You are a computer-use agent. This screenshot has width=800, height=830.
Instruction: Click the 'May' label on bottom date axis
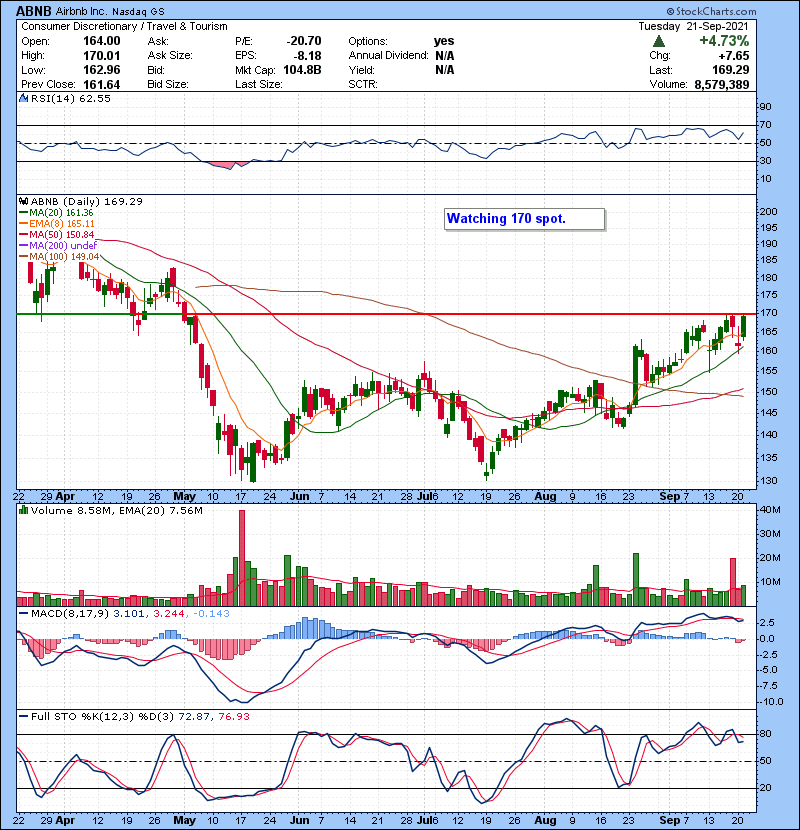coord(185,820)
